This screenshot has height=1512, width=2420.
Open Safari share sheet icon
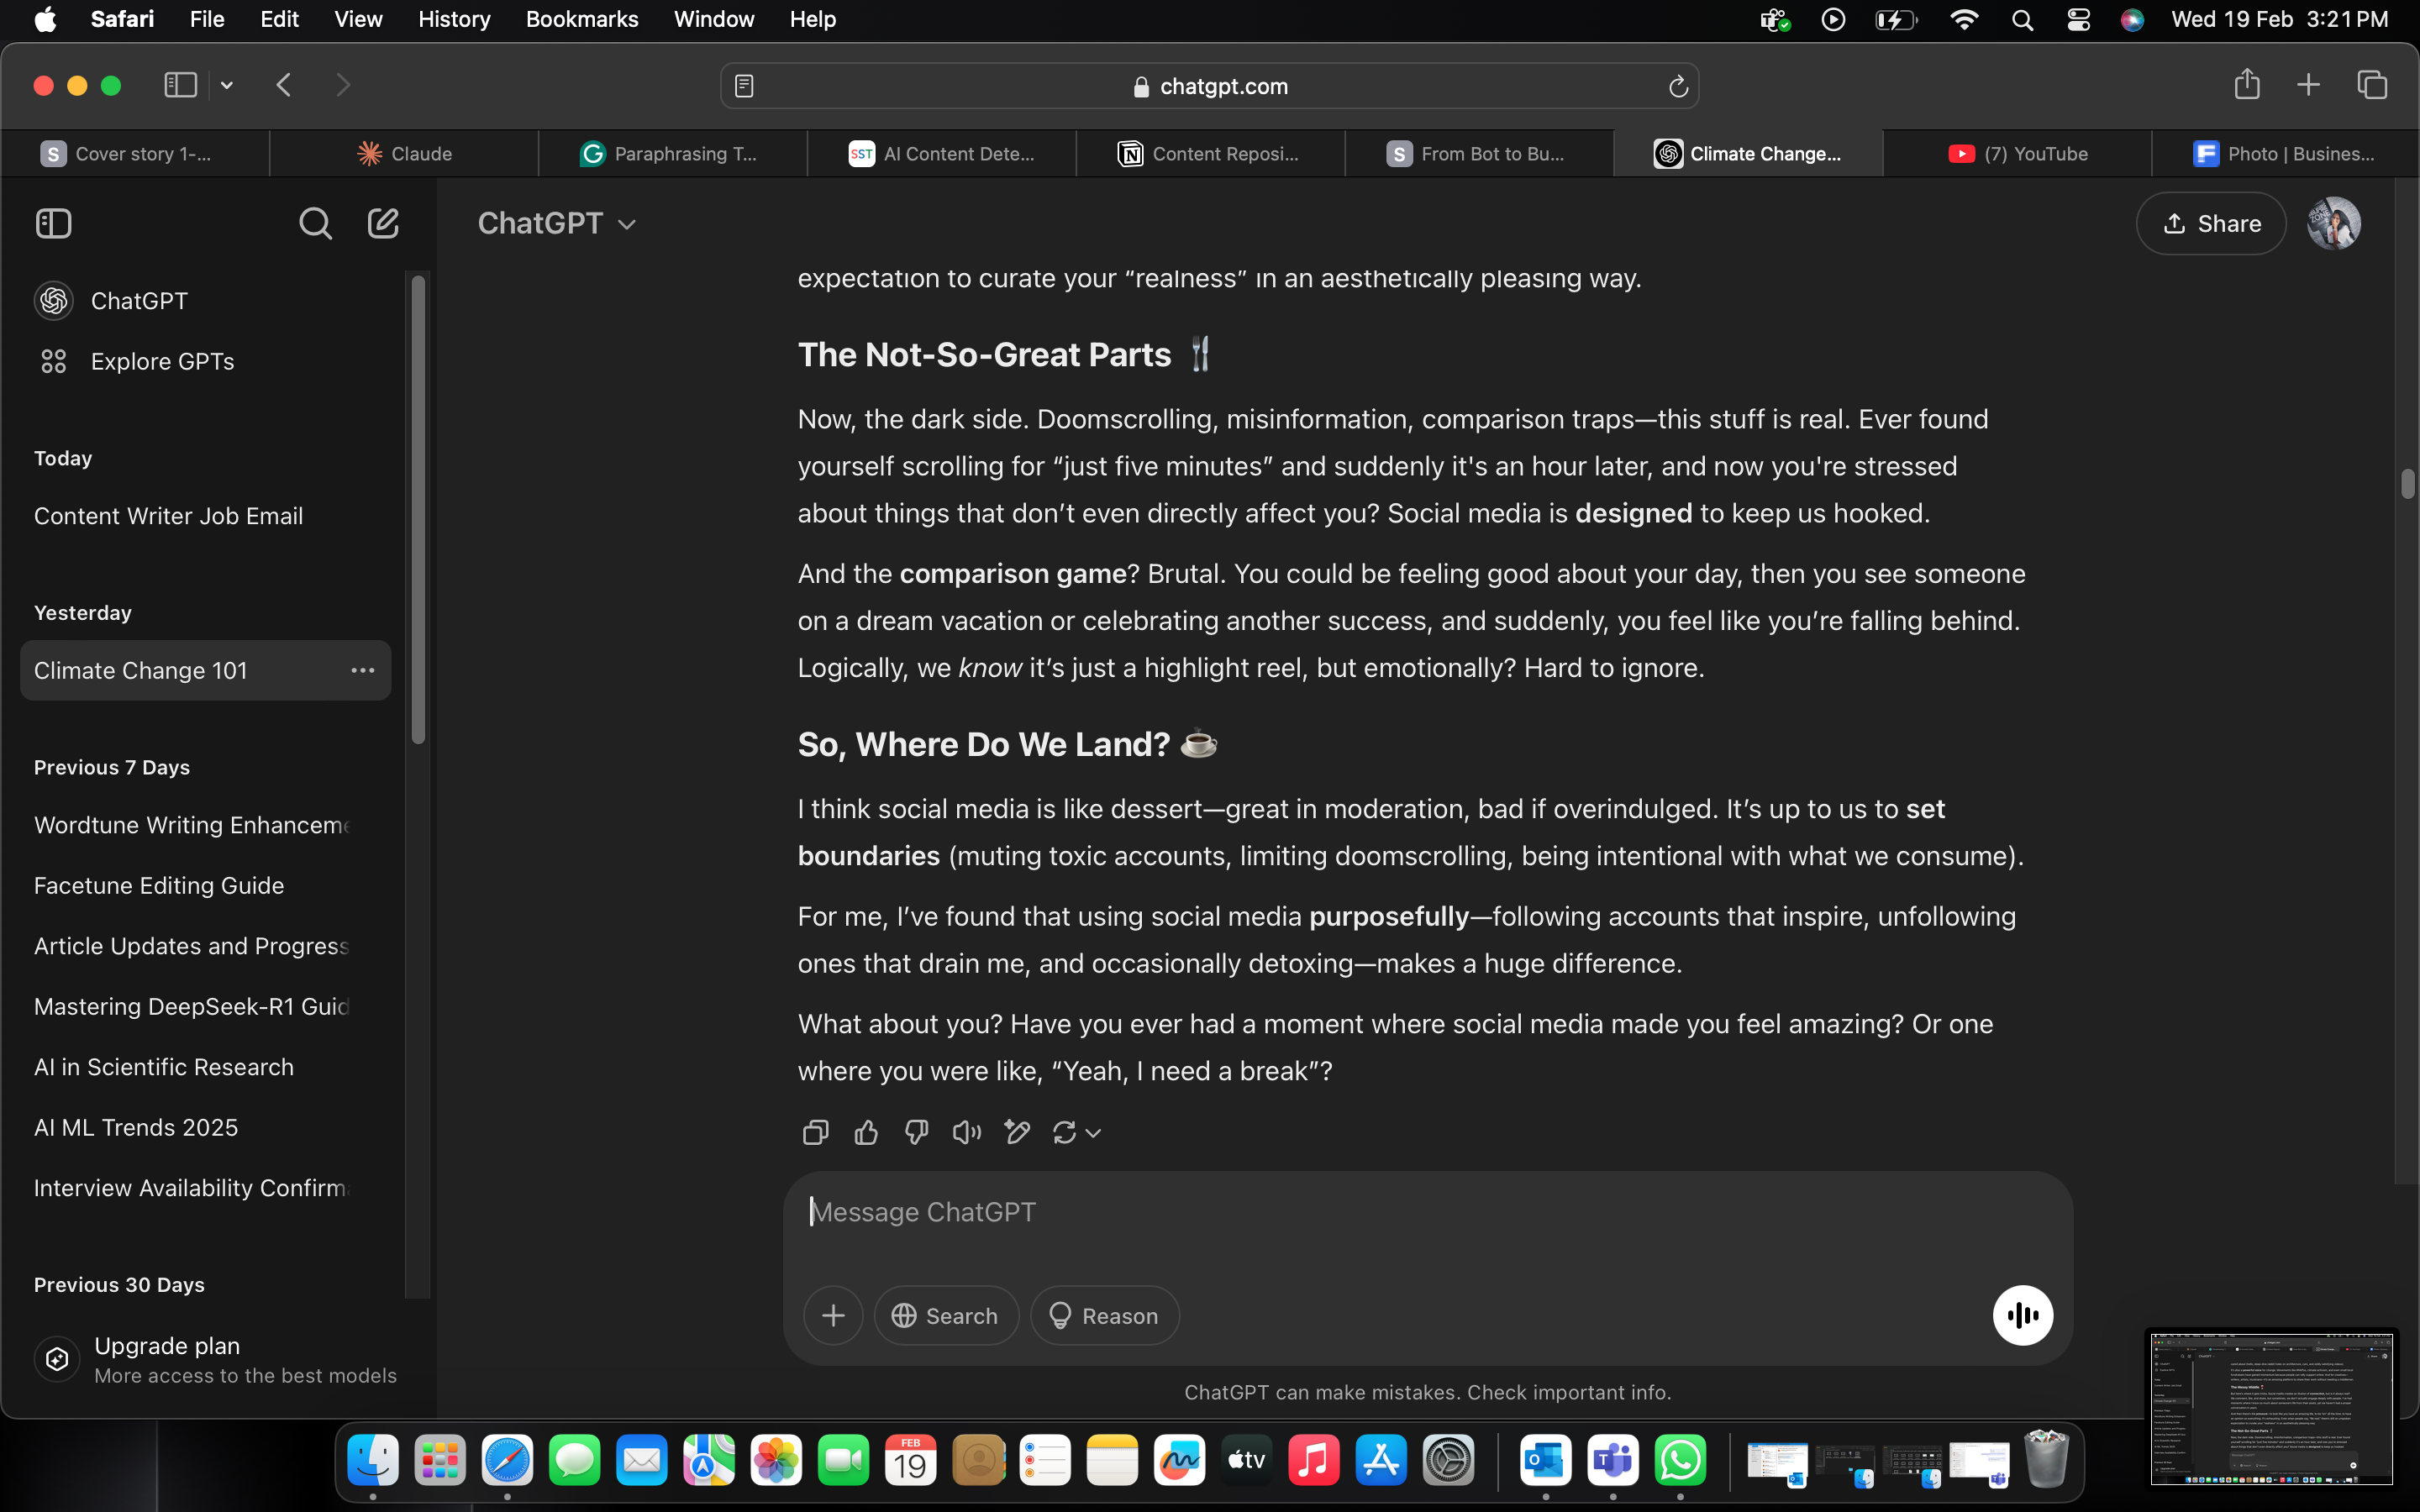[2247, 84]
